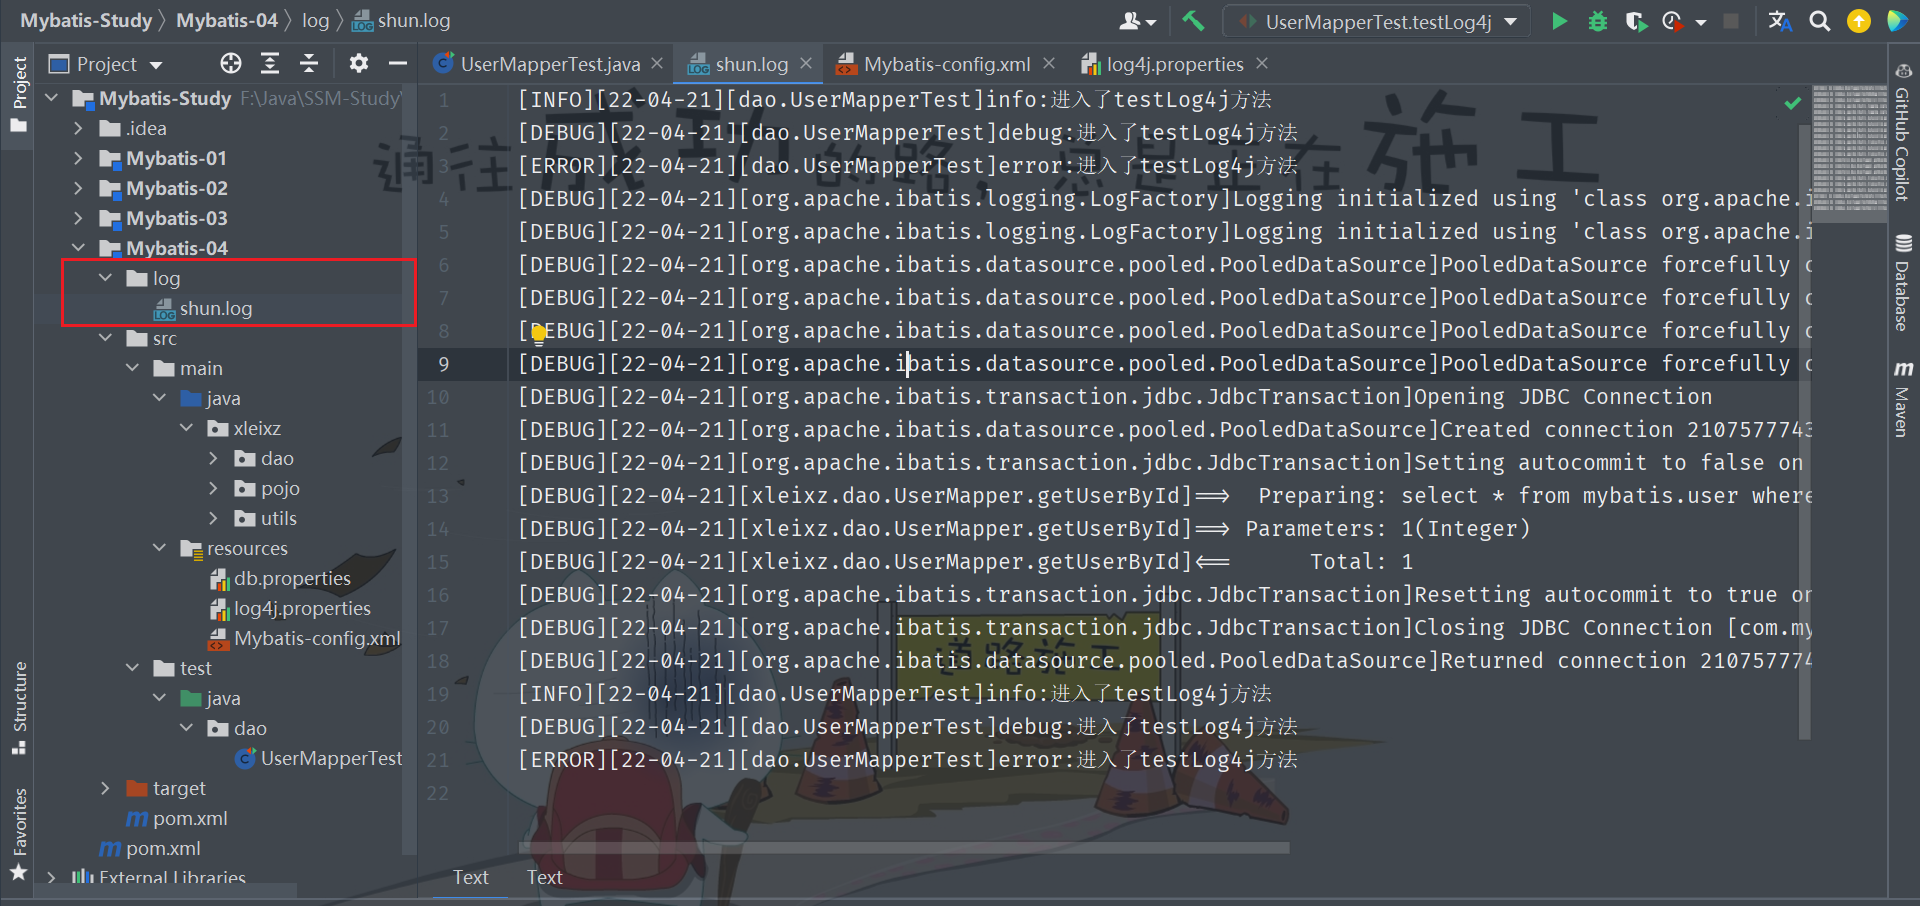Expand the target folder
This screenshot has height=906, width=1920.
[x=106, y=788]
